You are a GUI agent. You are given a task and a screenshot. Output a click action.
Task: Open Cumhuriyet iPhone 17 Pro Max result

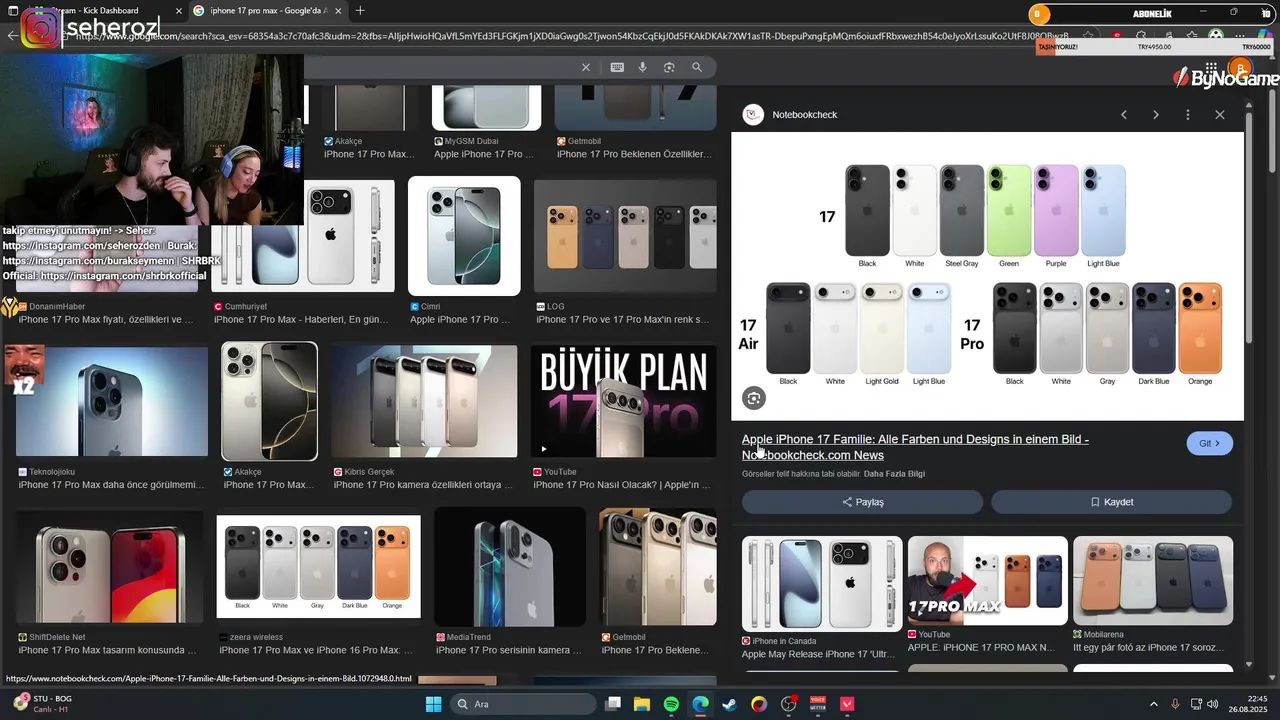(302, 236)
